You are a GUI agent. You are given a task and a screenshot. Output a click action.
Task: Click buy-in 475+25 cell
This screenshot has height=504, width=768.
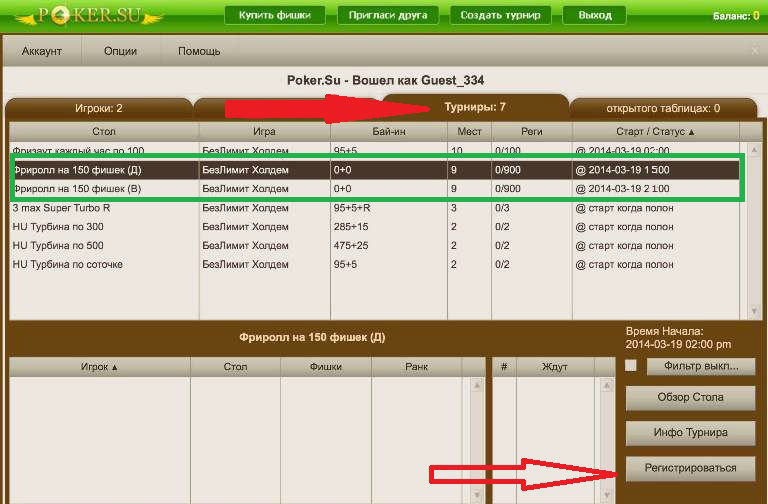pos(389,245)
